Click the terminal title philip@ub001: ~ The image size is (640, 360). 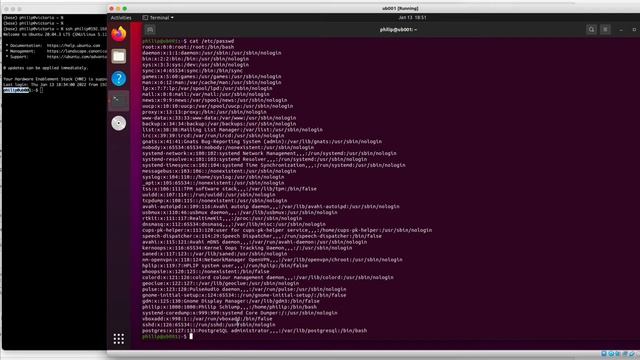click(398, 29)
